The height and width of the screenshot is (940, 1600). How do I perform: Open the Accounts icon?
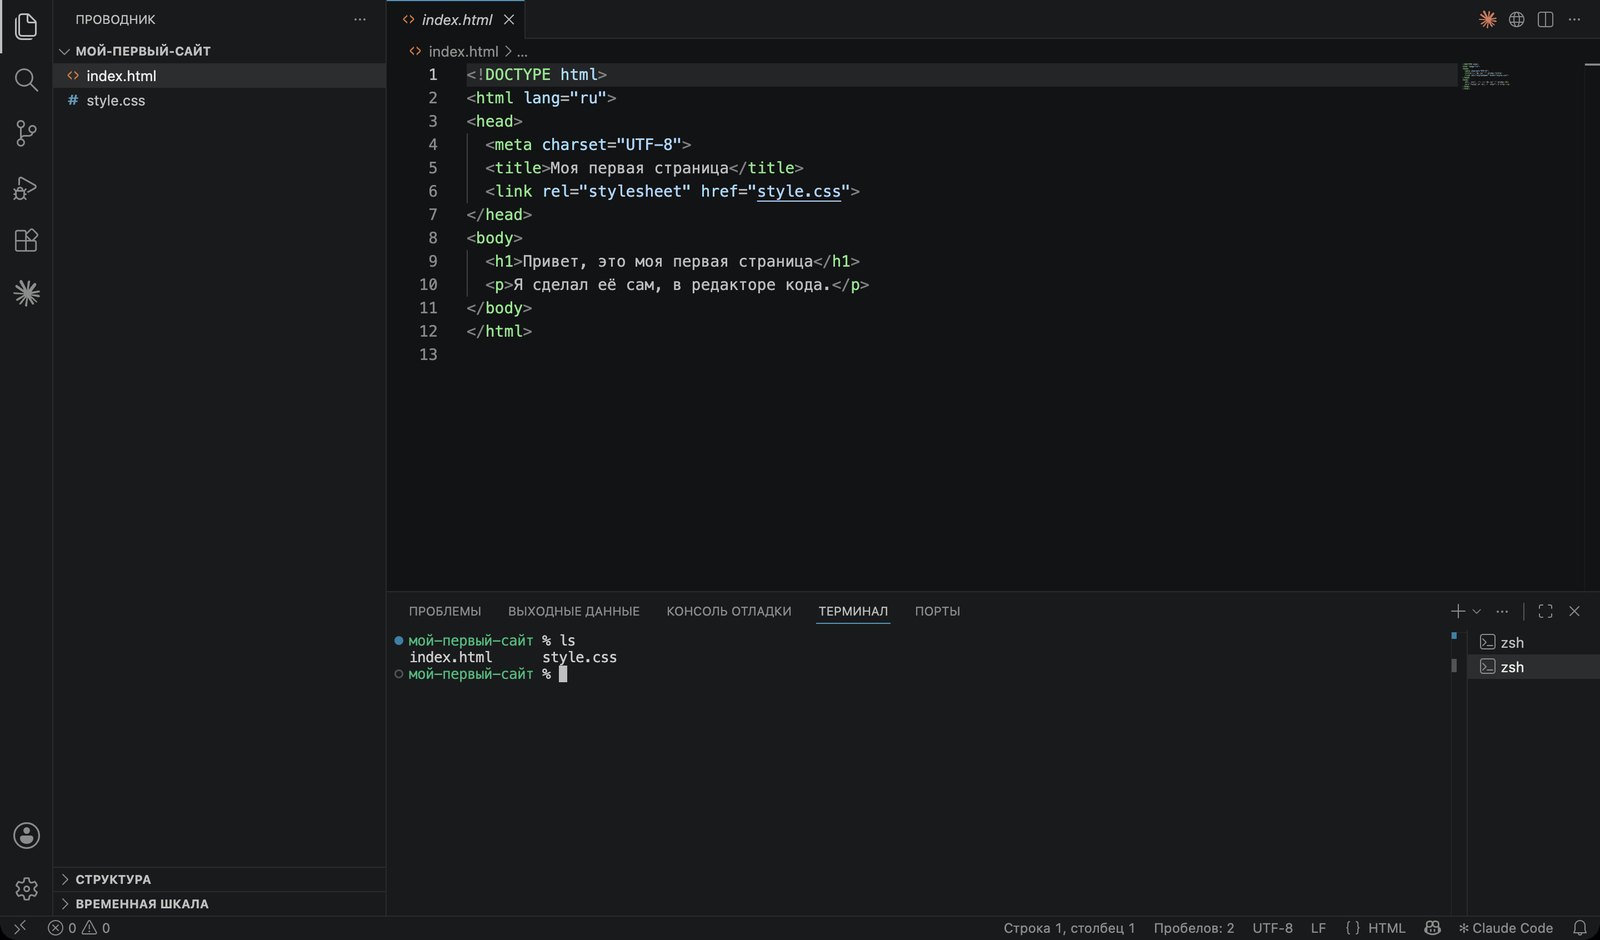coord(26,836)
